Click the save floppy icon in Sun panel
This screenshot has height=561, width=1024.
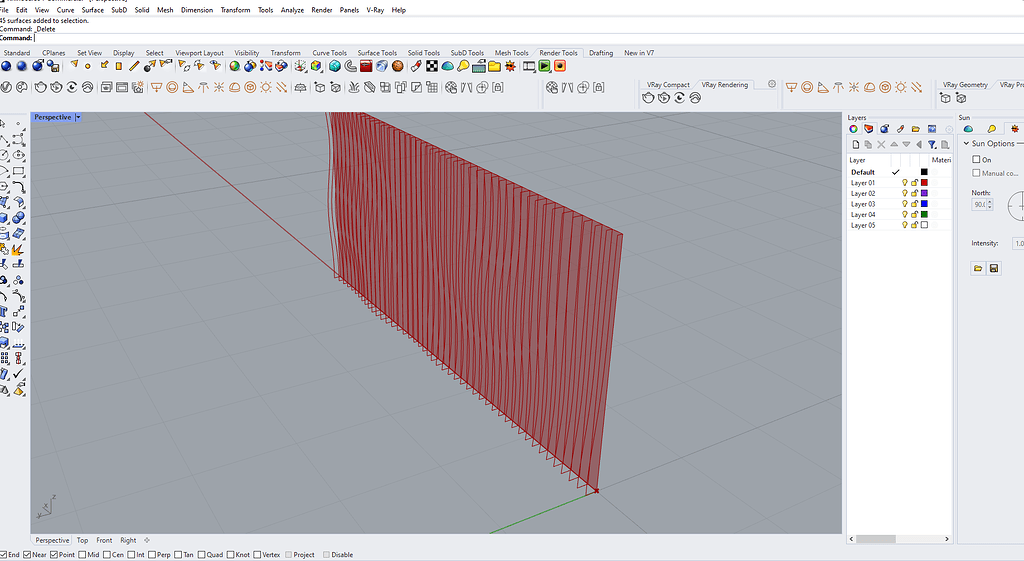coord(994,269)
